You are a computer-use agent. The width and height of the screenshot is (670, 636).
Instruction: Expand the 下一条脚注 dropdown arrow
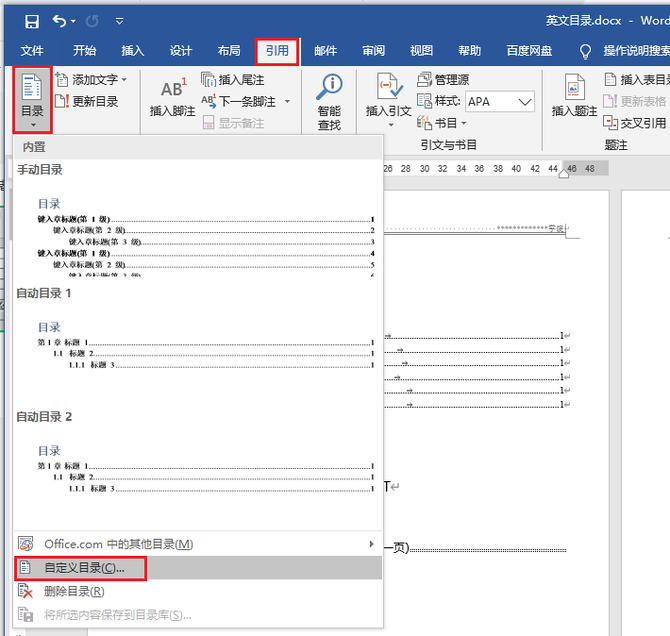pyautogui.click(x=287, y=101)
